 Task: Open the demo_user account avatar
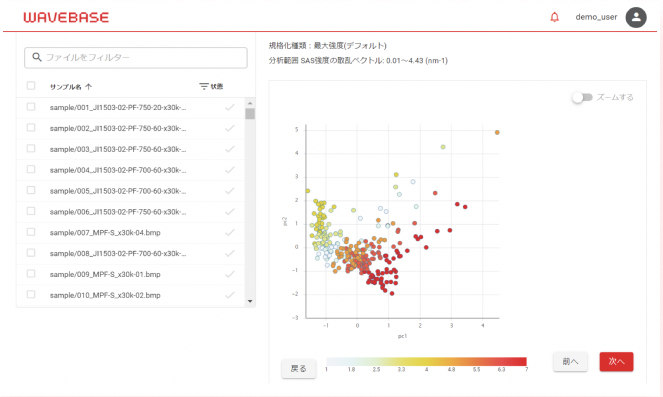coord(636,17)
